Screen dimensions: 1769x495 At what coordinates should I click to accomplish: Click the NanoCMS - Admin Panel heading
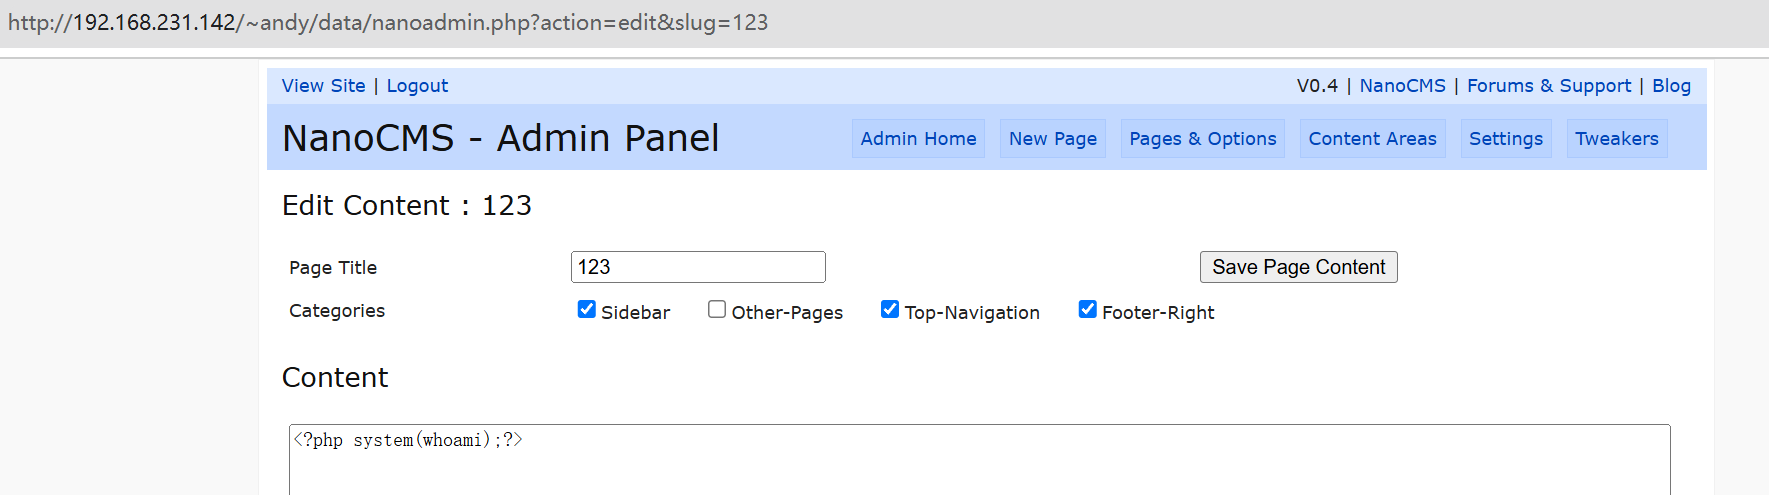(x=500, y=139)
